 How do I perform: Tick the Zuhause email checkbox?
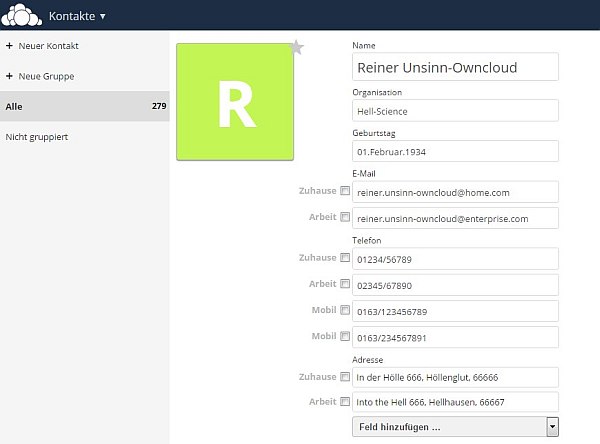[345, 191]
